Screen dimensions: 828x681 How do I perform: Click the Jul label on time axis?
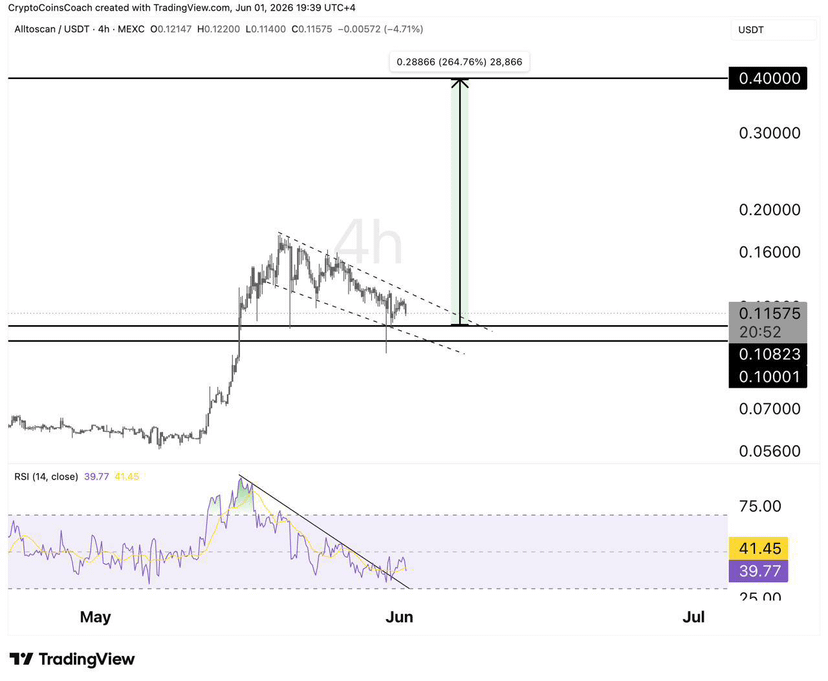click(x=694, y=617)
